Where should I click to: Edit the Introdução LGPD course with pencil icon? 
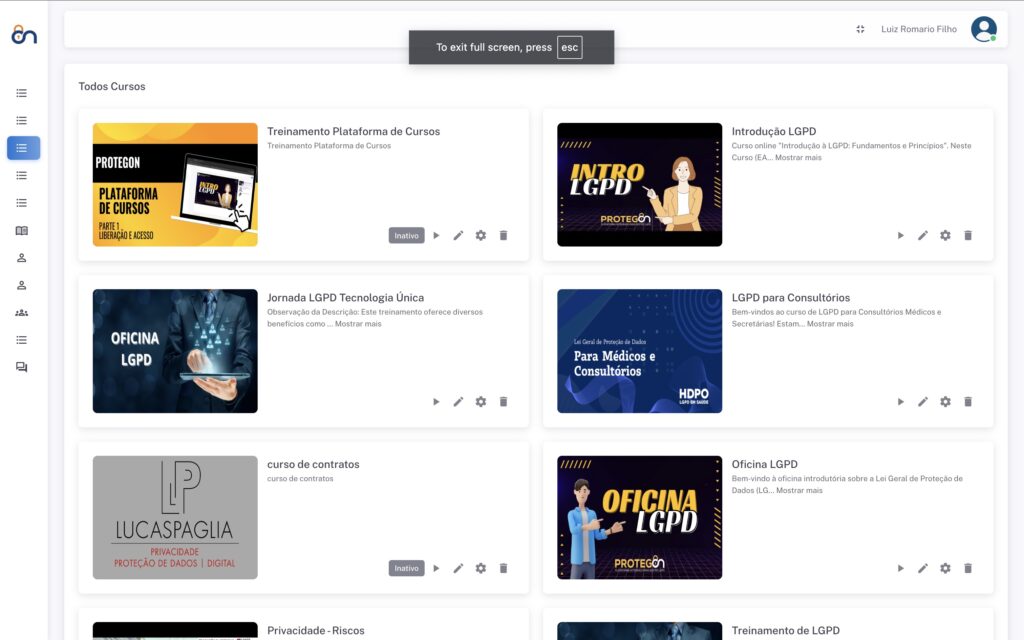point(923,235)
